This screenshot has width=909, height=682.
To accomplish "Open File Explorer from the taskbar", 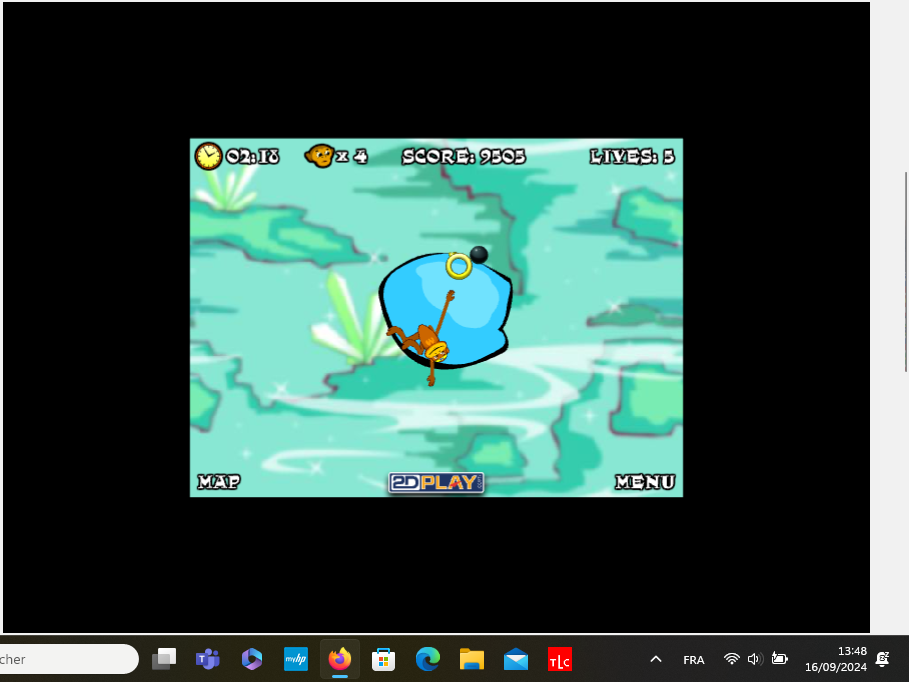I will tap(472, 659).
